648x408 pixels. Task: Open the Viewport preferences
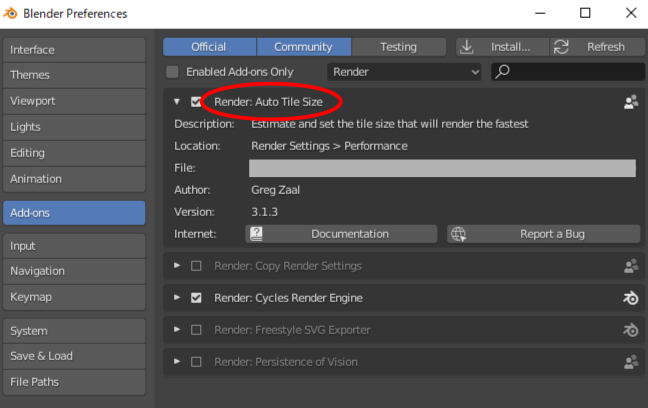[x=74, y=101]
